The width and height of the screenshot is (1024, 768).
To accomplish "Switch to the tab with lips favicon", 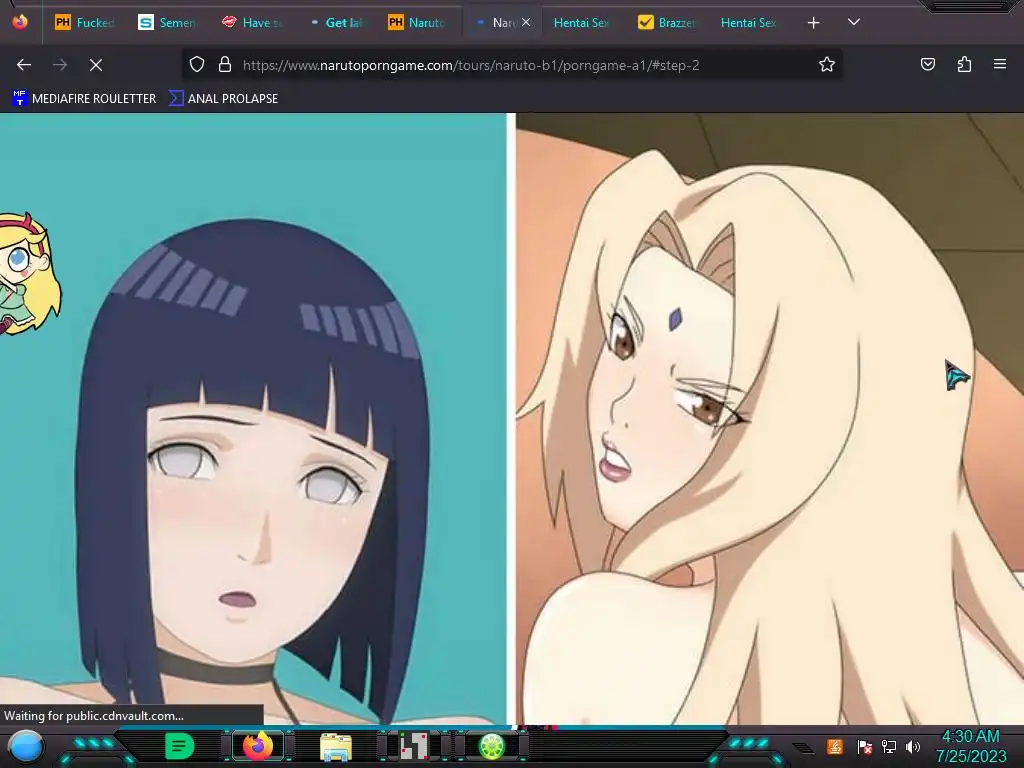I will pos(251,23).
